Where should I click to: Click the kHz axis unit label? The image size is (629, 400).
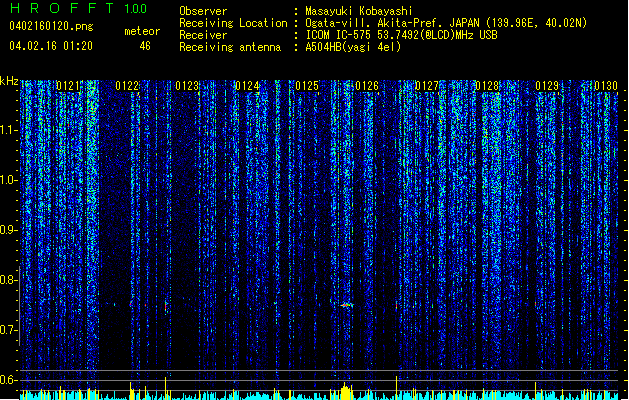(x=9, y=81)
